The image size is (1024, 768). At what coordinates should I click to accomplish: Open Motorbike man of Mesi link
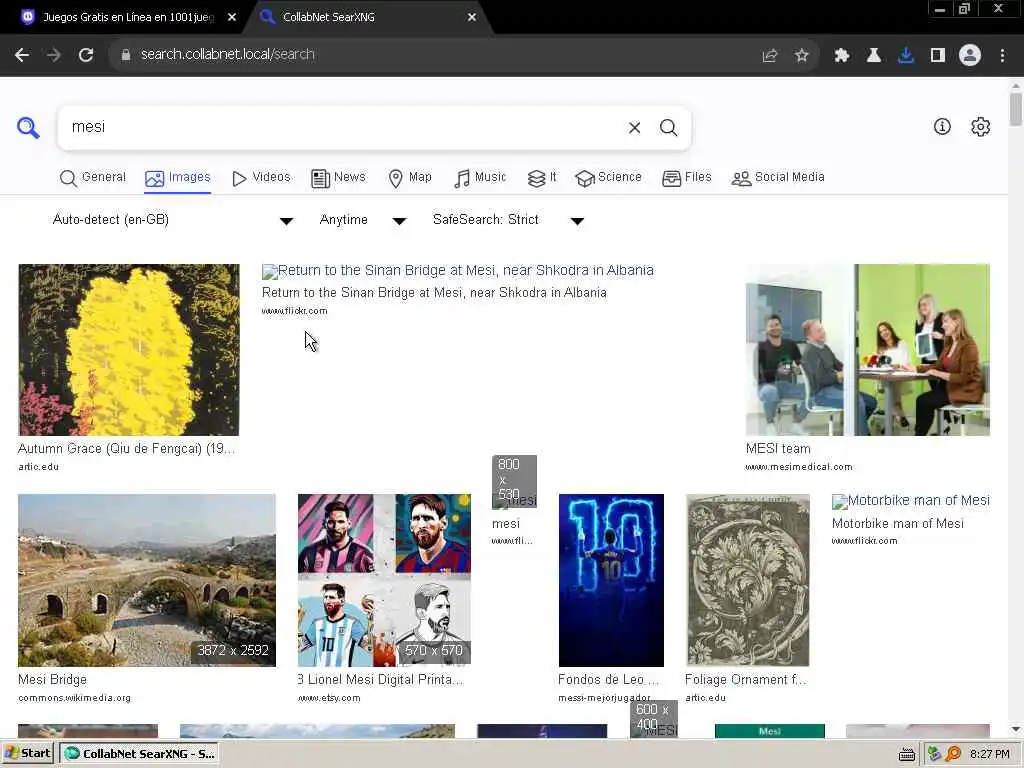911,501
